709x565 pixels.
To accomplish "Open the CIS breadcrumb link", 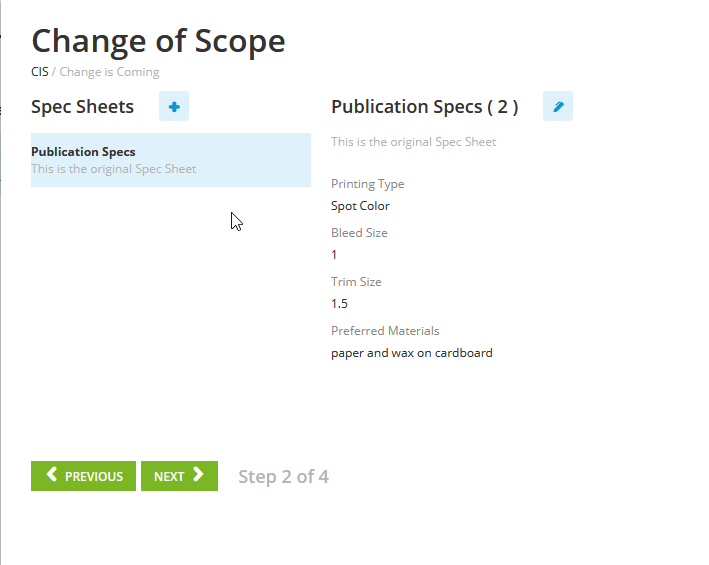I will point(40,72).
